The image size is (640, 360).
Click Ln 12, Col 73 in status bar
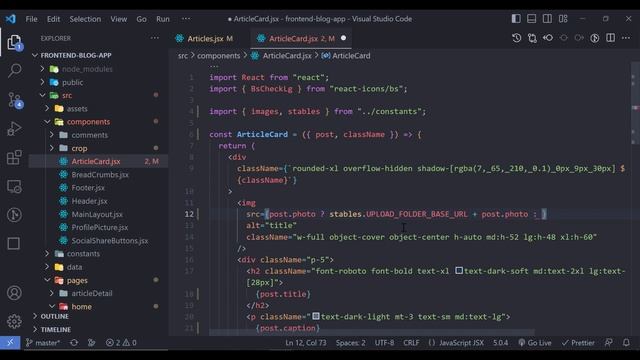pos(306,342)
